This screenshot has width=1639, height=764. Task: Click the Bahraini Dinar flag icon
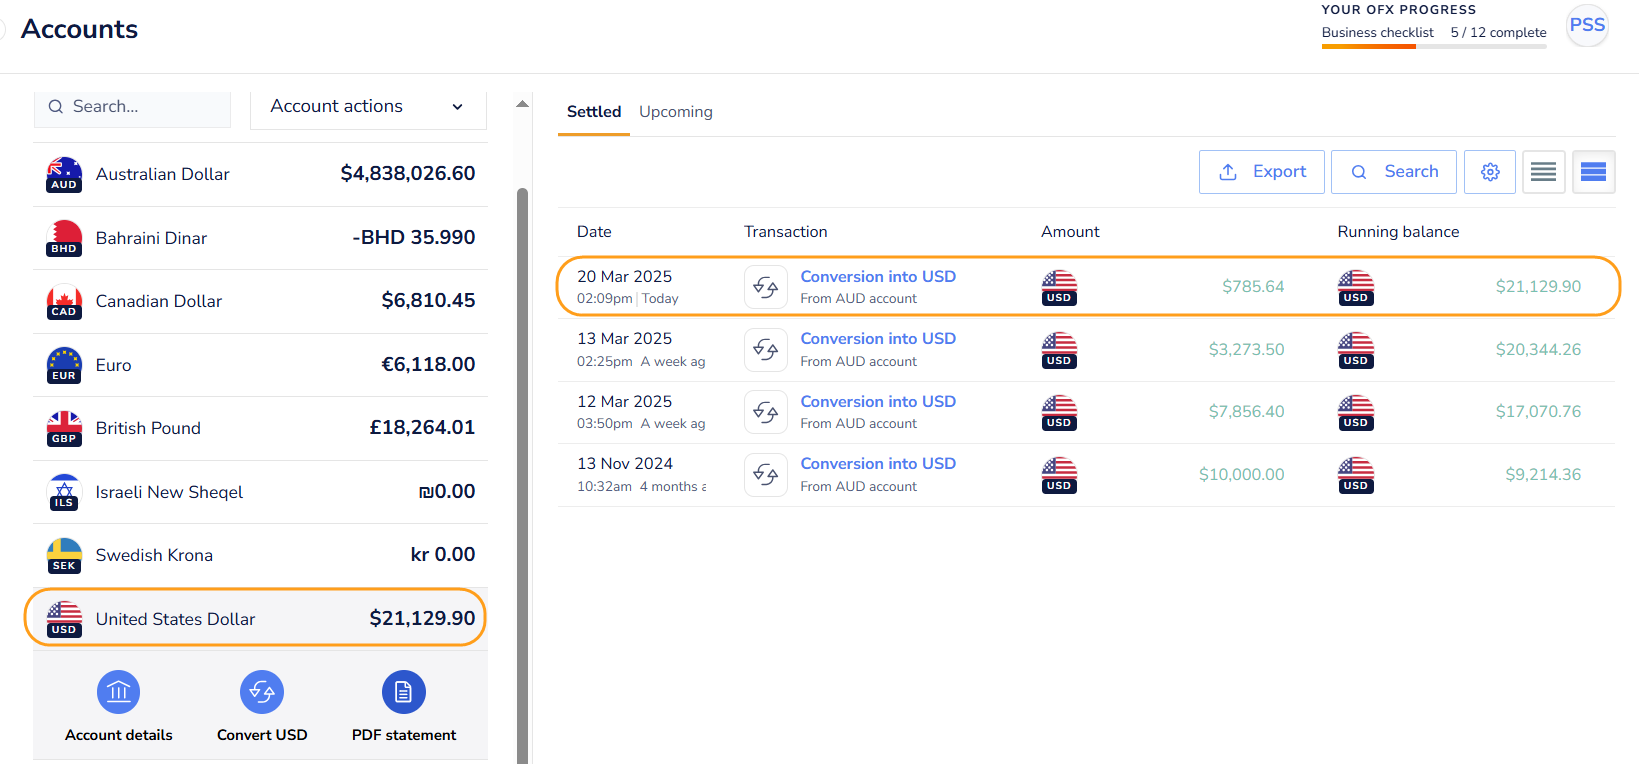coord(64,238)
